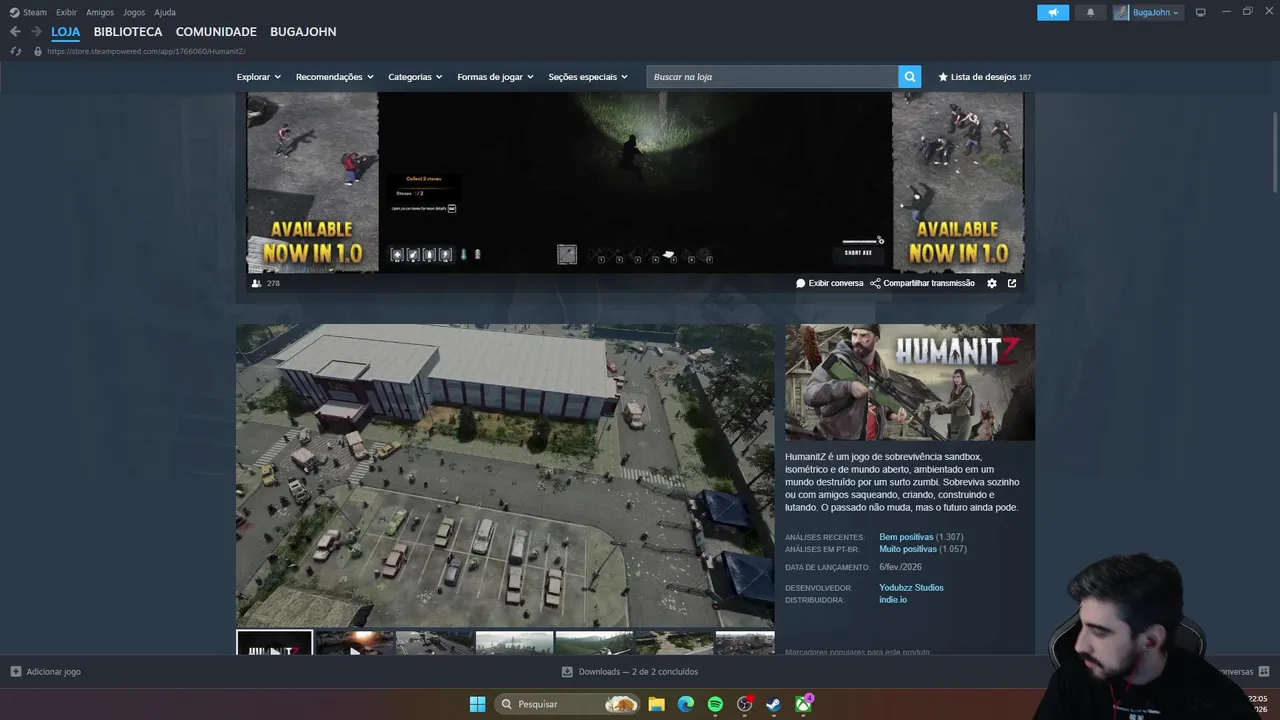Screen dimensions: 1280x720
Task: Click the release date 6/fev./2026
Action: click(x=900, y=567)
